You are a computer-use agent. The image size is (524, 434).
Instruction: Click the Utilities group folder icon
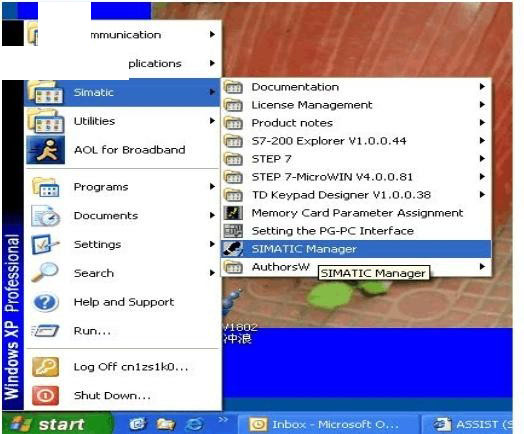45,121
